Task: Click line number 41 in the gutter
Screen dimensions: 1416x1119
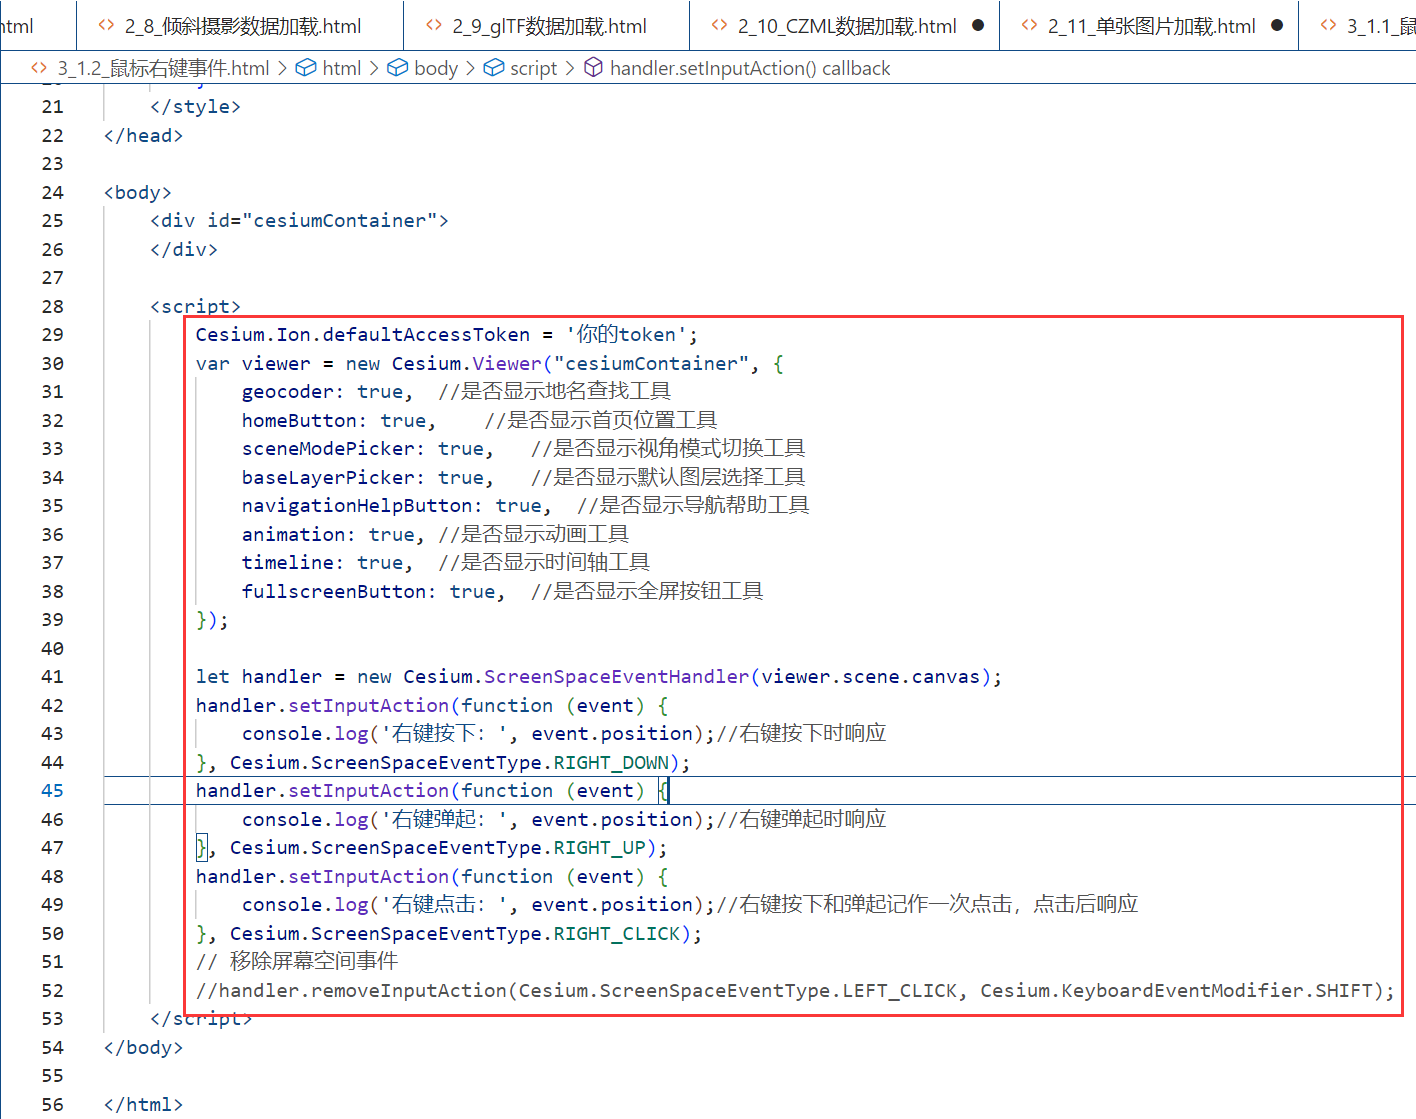Action: point(52,677)
